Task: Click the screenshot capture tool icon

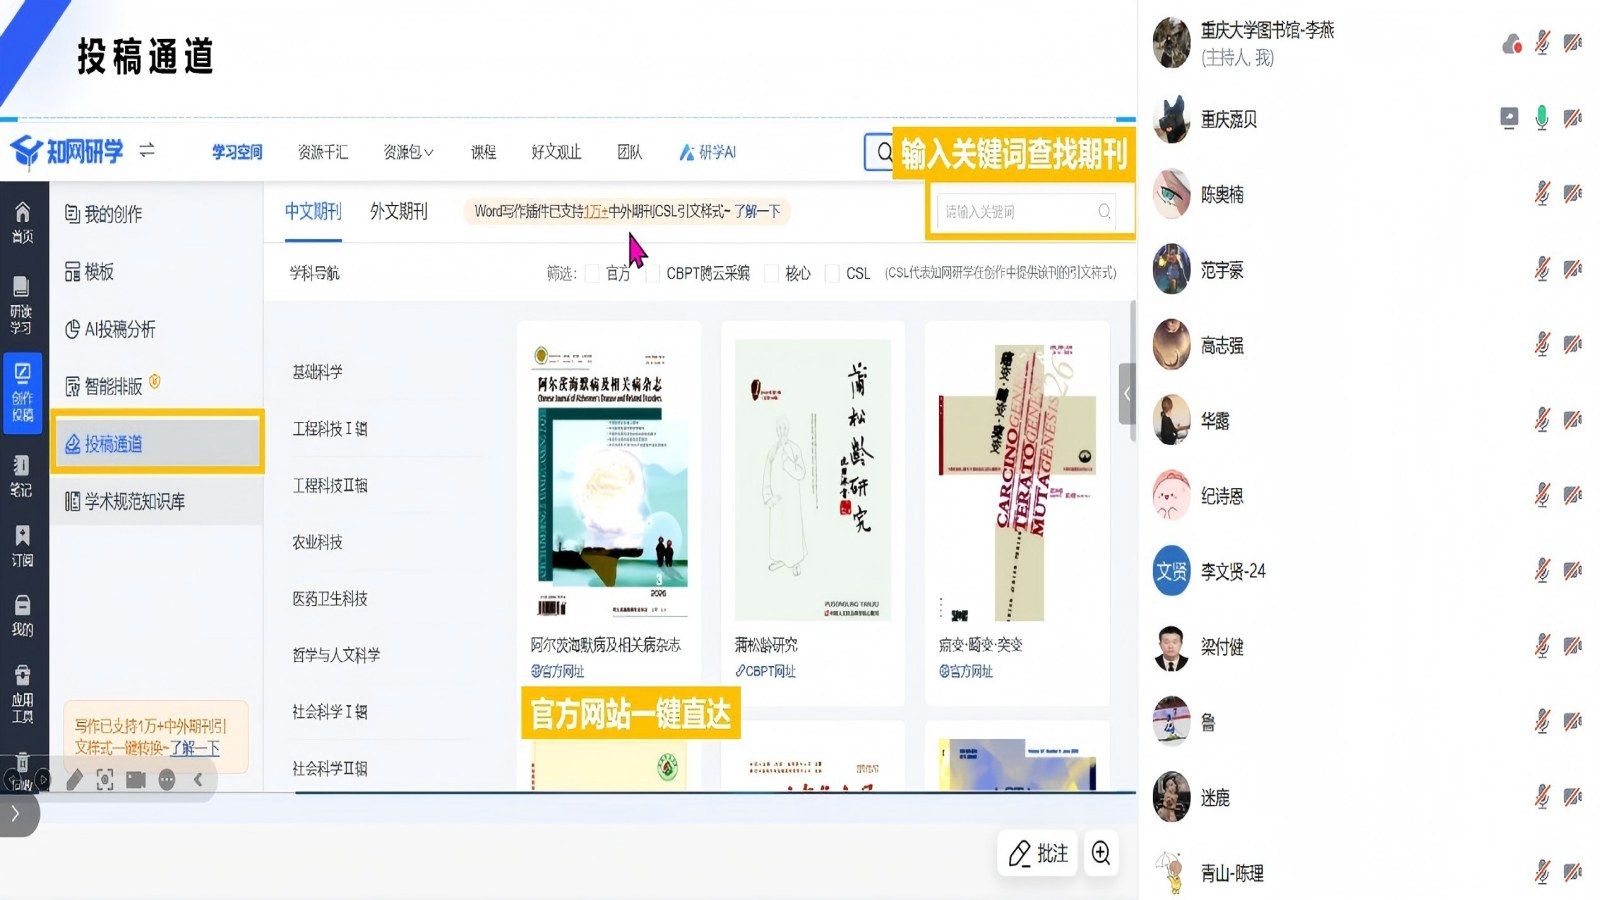Action: point(105,780)
